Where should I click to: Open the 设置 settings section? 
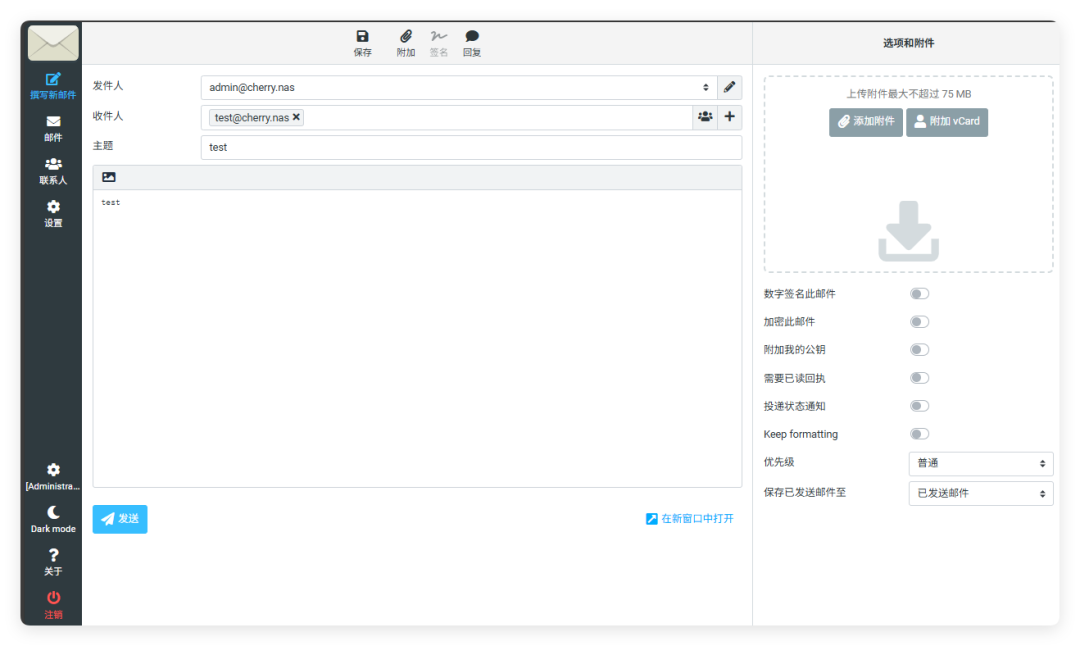53,214
